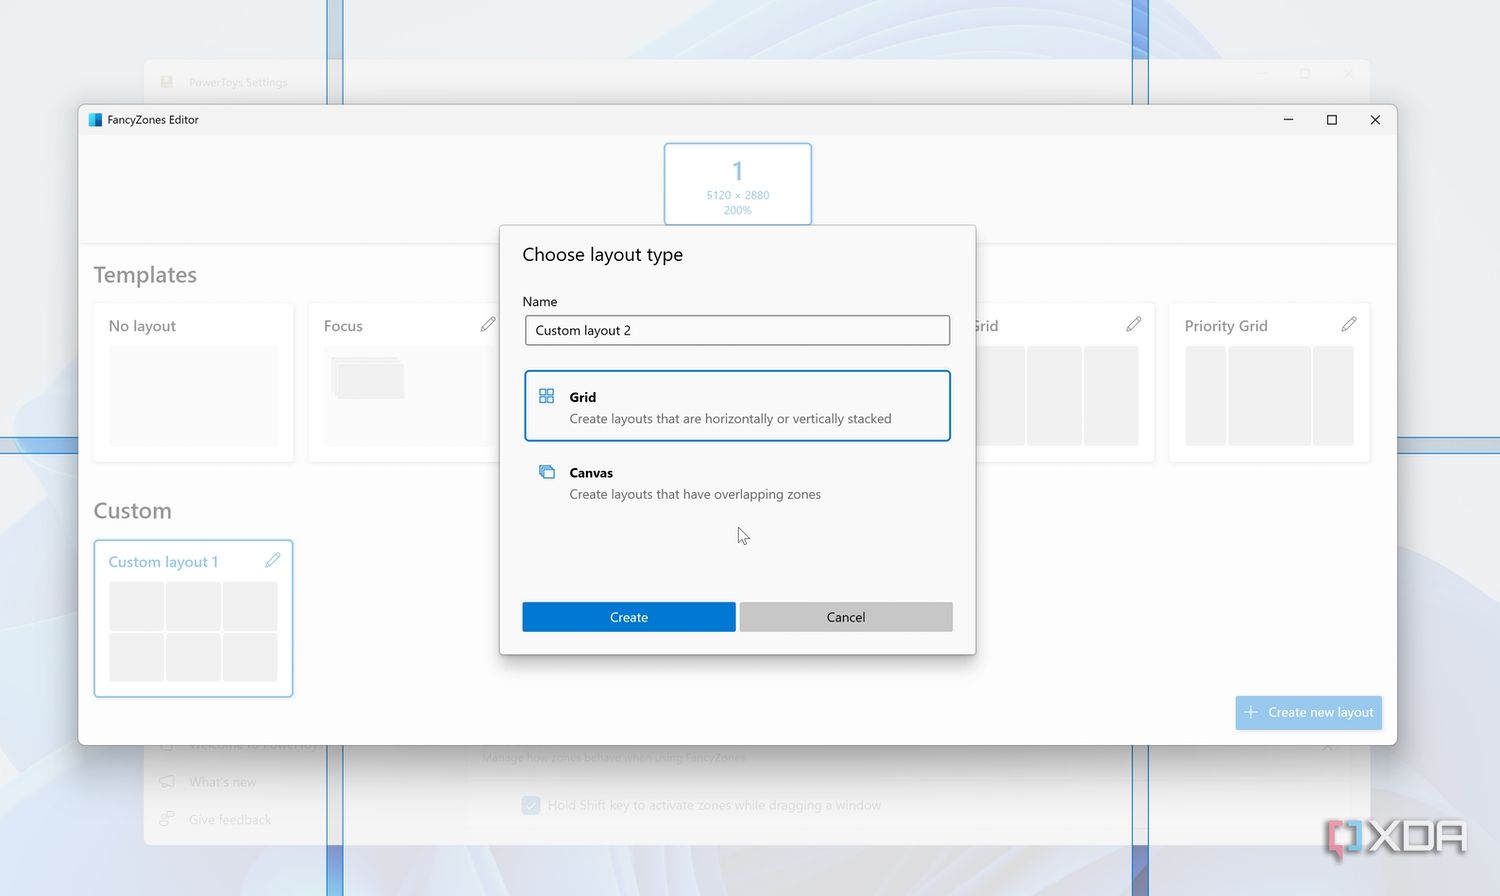Open What's new in PowerToys Settings
Image resolution: width=1500 pixels, height=896 pixels.
(222, 782)
